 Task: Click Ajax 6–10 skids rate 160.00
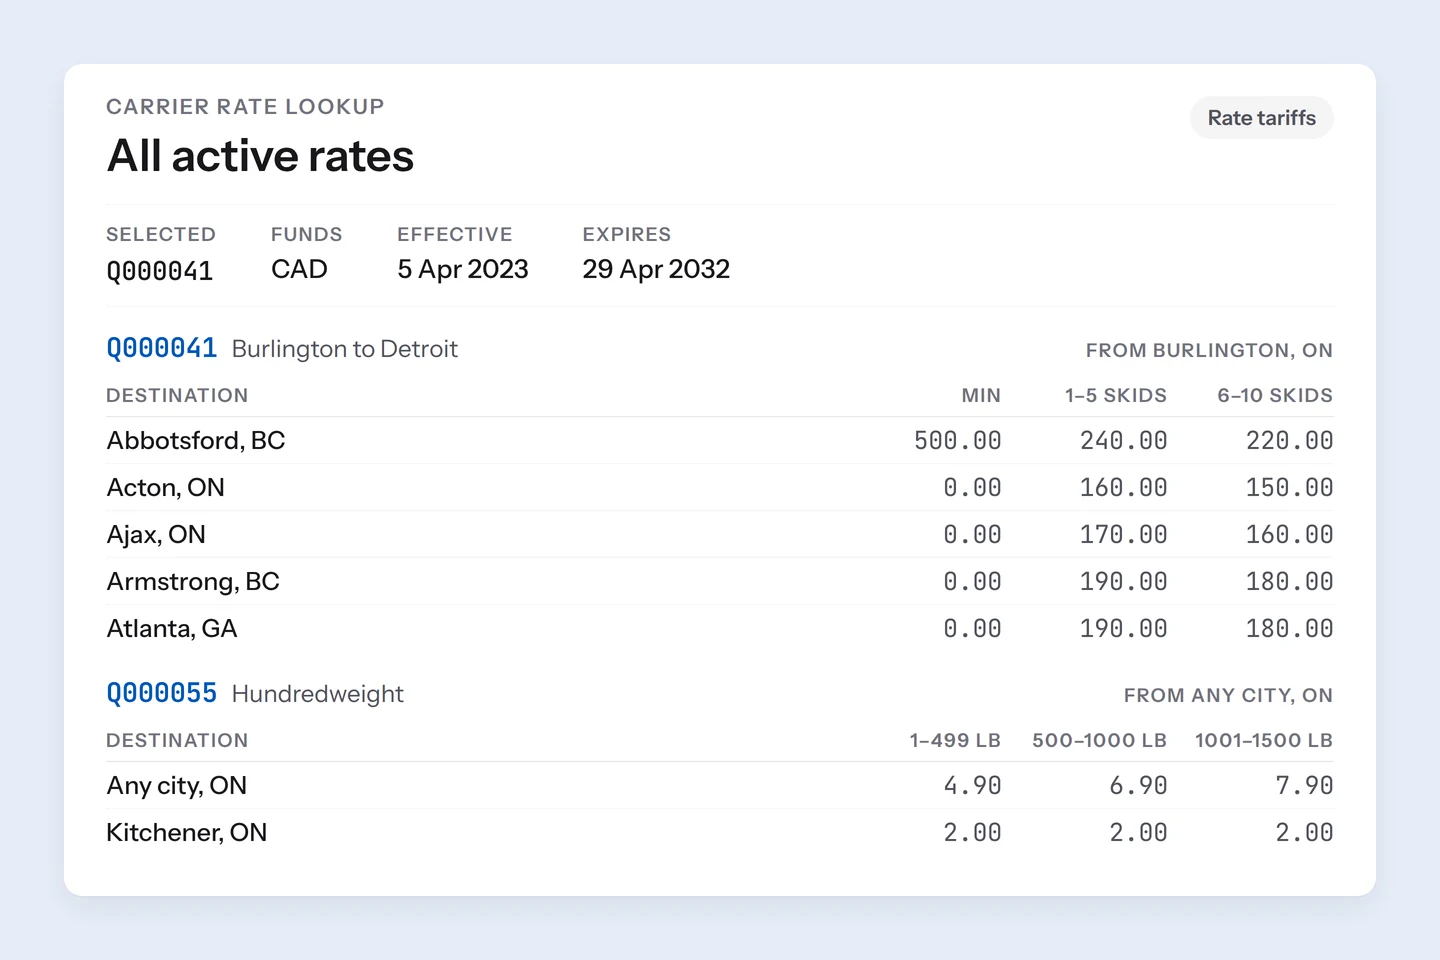click(1289, 534)
